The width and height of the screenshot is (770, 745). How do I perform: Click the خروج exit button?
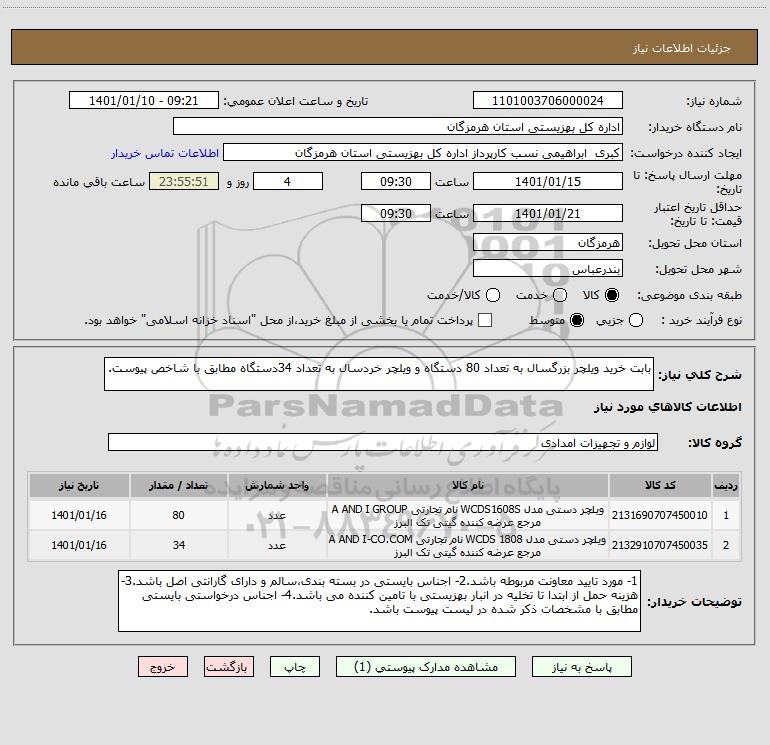(x=163, y=667)
